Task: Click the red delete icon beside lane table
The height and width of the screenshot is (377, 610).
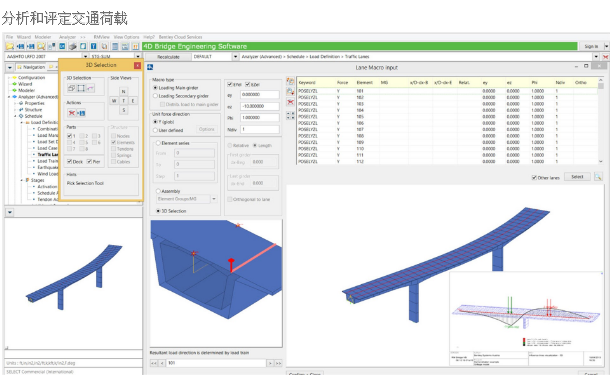Action: tap(290, 102)
